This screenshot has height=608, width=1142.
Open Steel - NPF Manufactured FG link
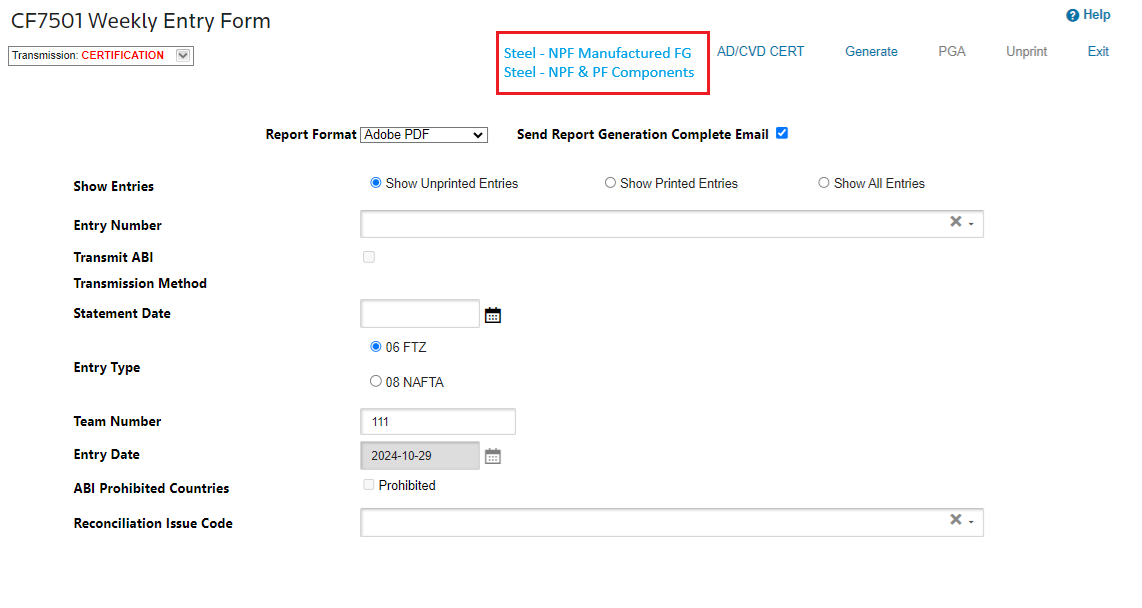coord(597,53)
